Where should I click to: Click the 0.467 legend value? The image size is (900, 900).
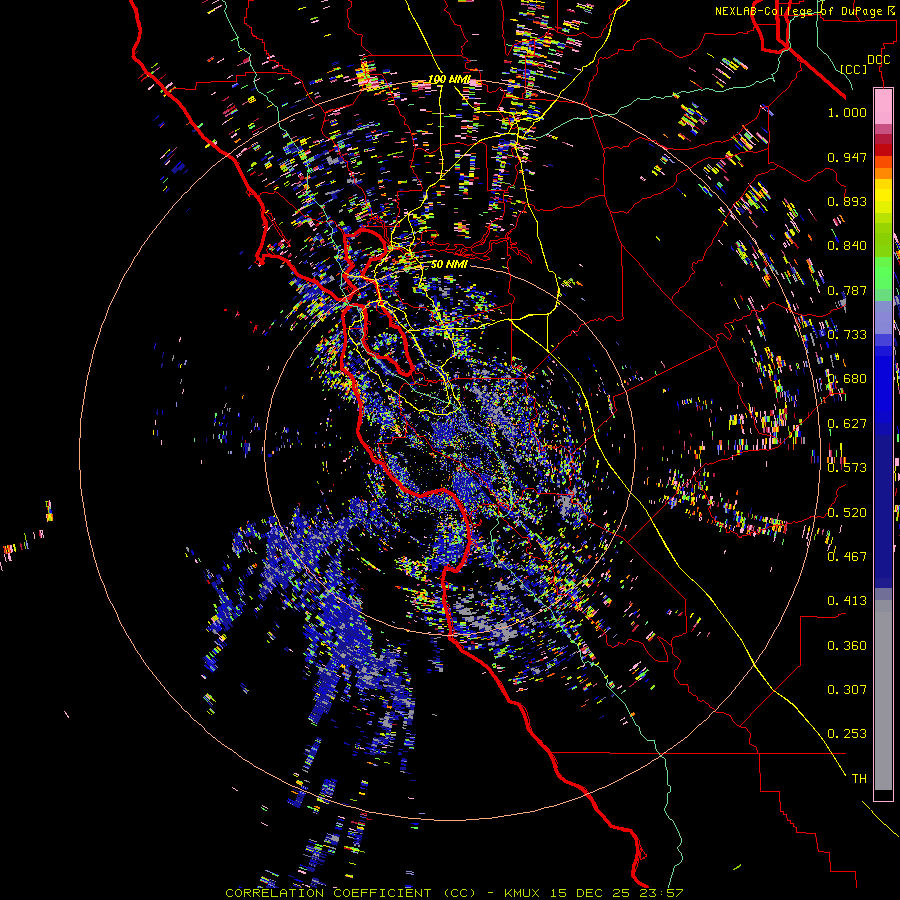[x=847, y=557]
